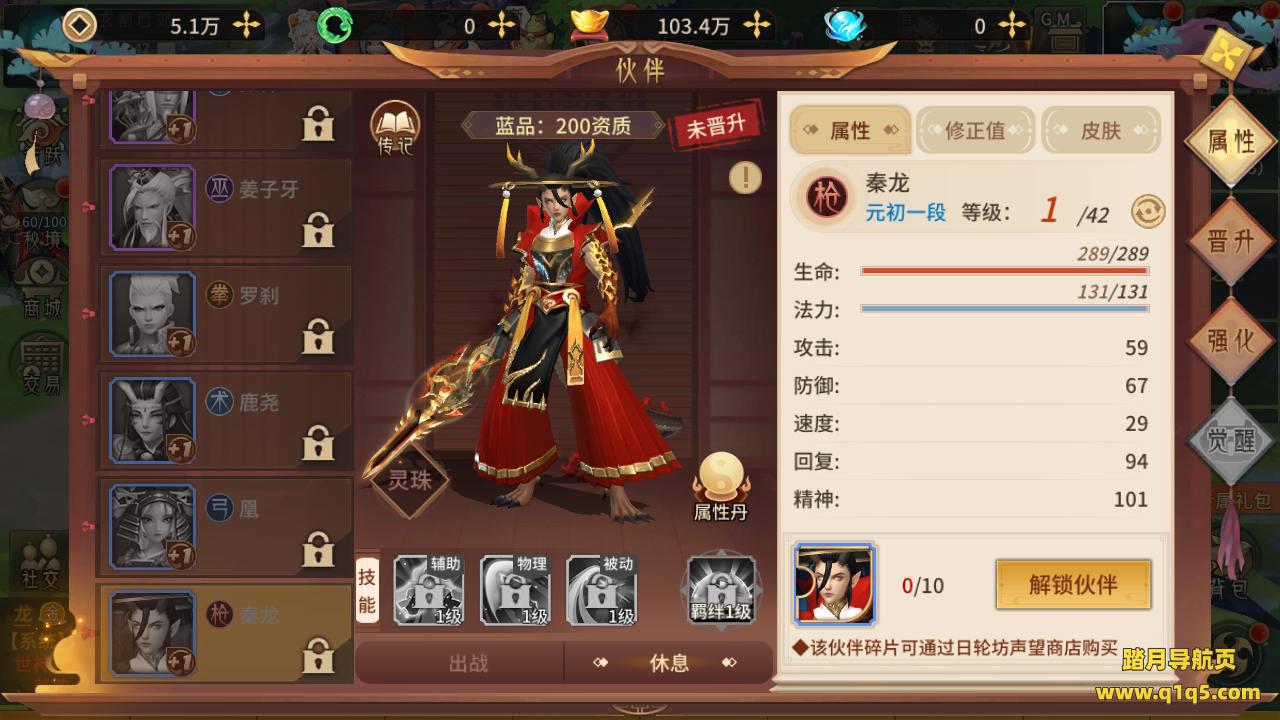Screen dimensions: 1280x720
Task: Switch to the 皮肤 skin tab
Action: pos(1100,131)
